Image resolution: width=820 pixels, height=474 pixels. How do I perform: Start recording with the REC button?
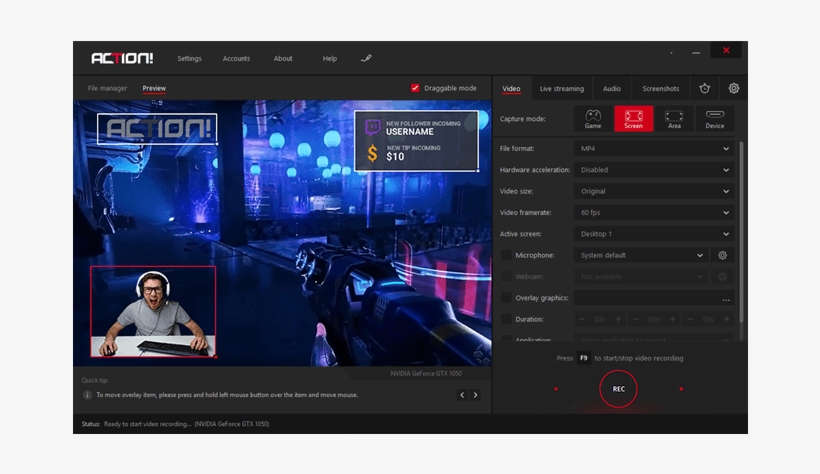click(x=618, y=389)
